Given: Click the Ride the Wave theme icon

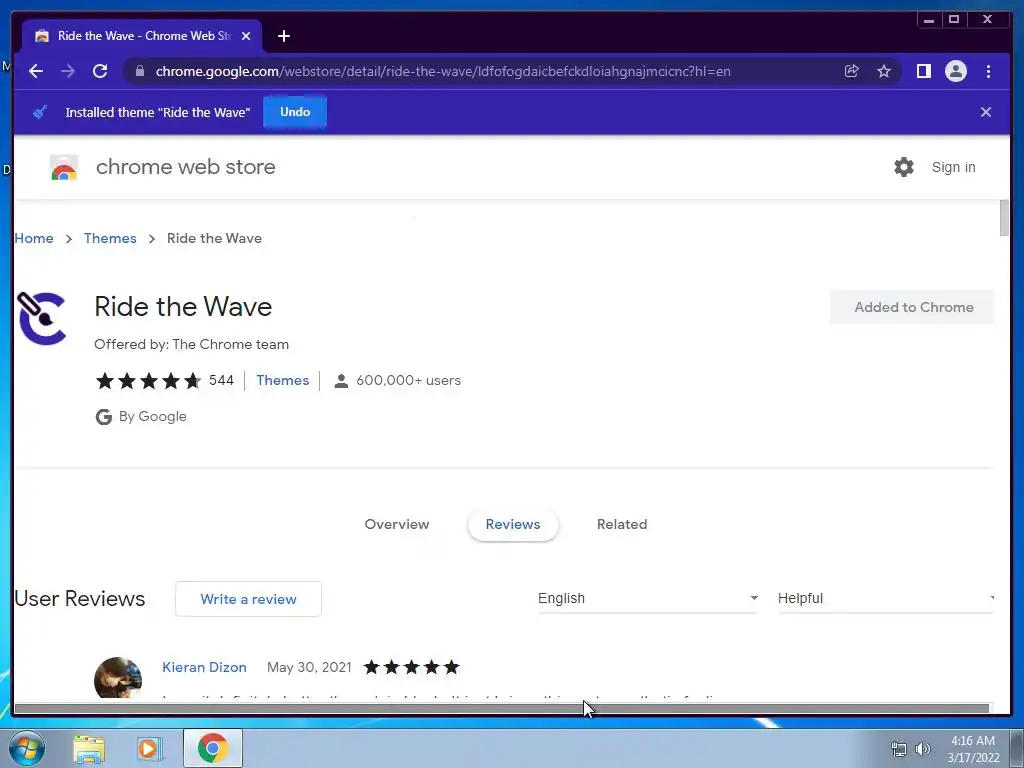Looking at the screenshot, I should point(42,318).
